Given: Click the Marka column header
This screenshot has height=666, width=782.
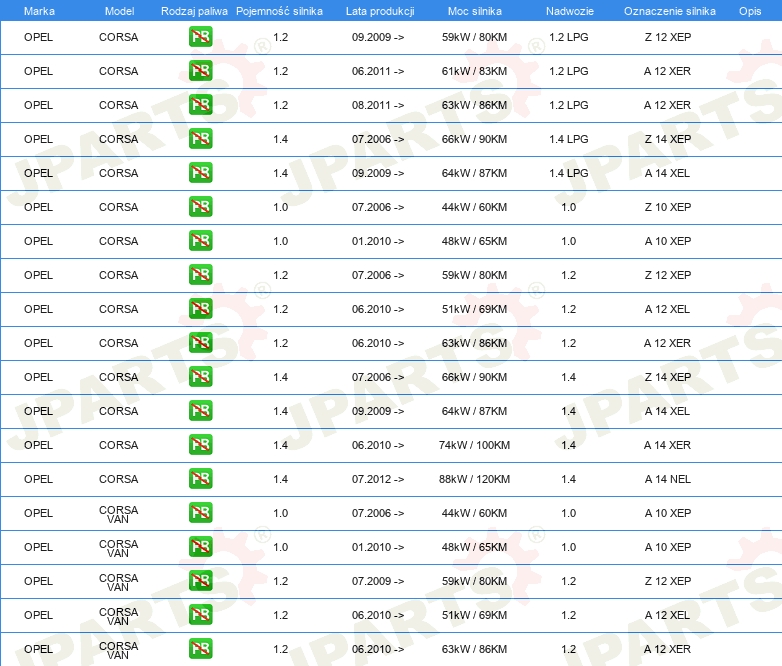Looking at the screenshot, I should (39, 10).
